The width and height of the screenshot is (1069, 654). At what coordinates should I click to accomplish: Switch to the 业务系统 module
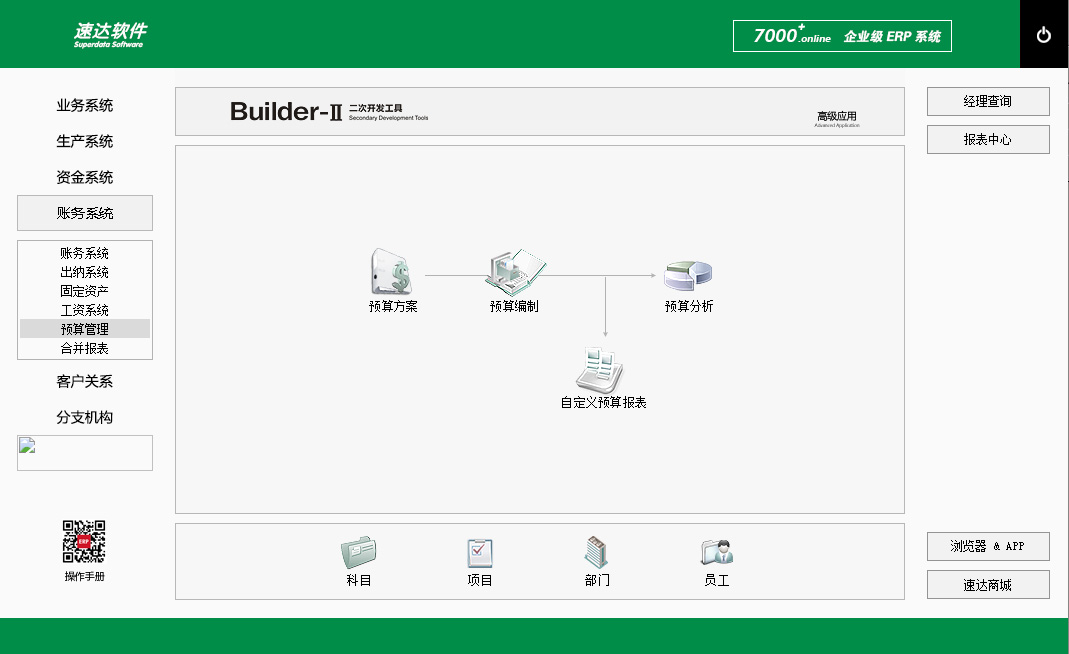84,105
